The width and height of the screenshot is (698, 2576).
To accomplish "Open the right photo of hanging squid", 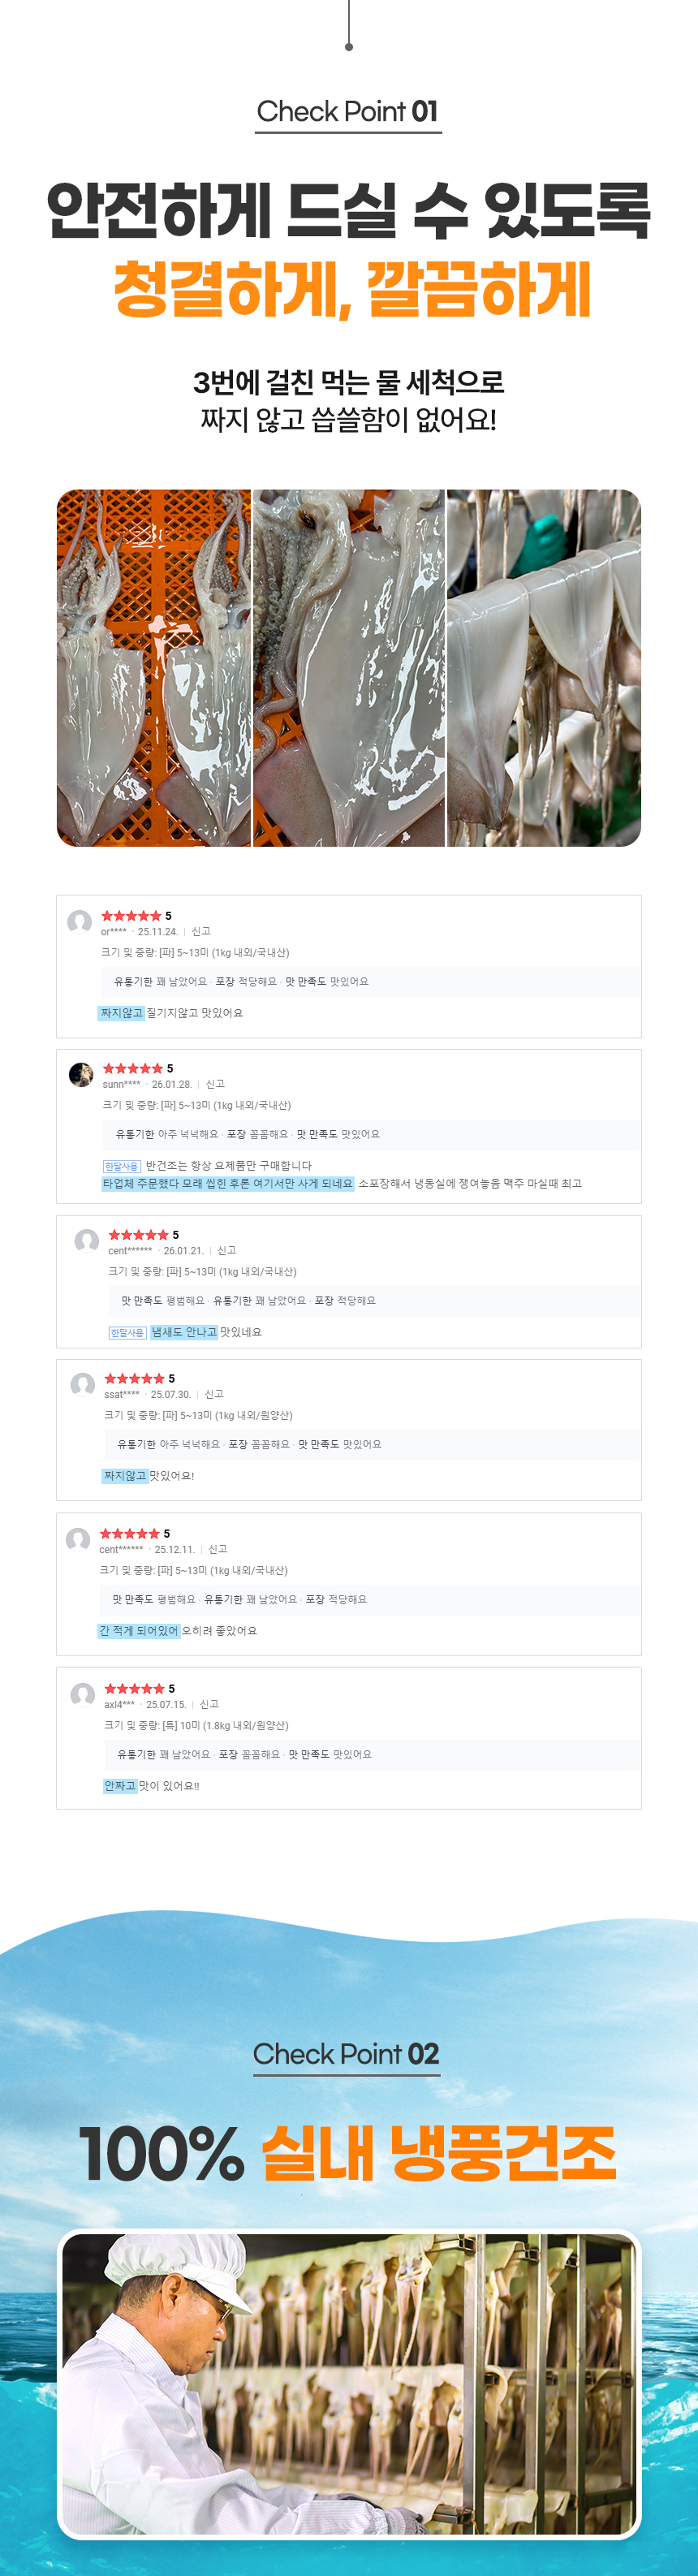I will (x=544, y=668).
